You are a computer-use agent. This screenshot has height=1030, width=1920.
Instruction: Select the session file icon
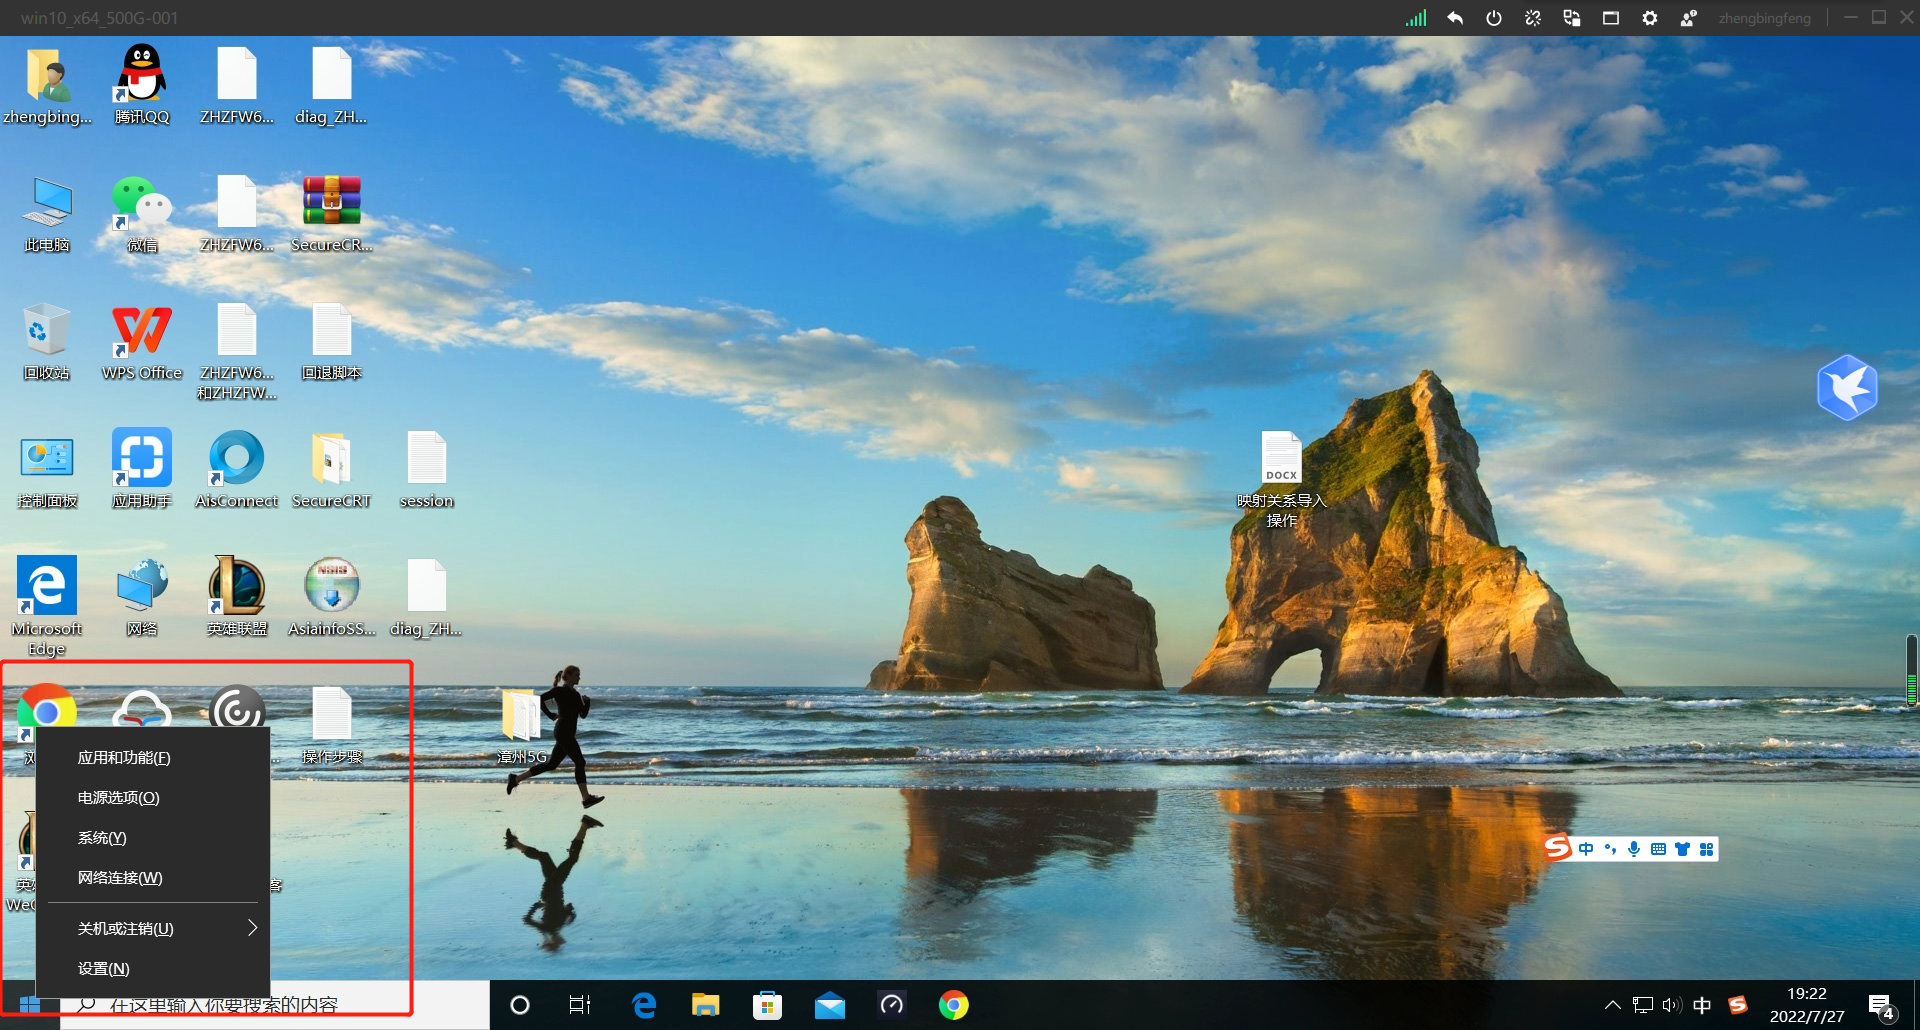pos(427,468)
